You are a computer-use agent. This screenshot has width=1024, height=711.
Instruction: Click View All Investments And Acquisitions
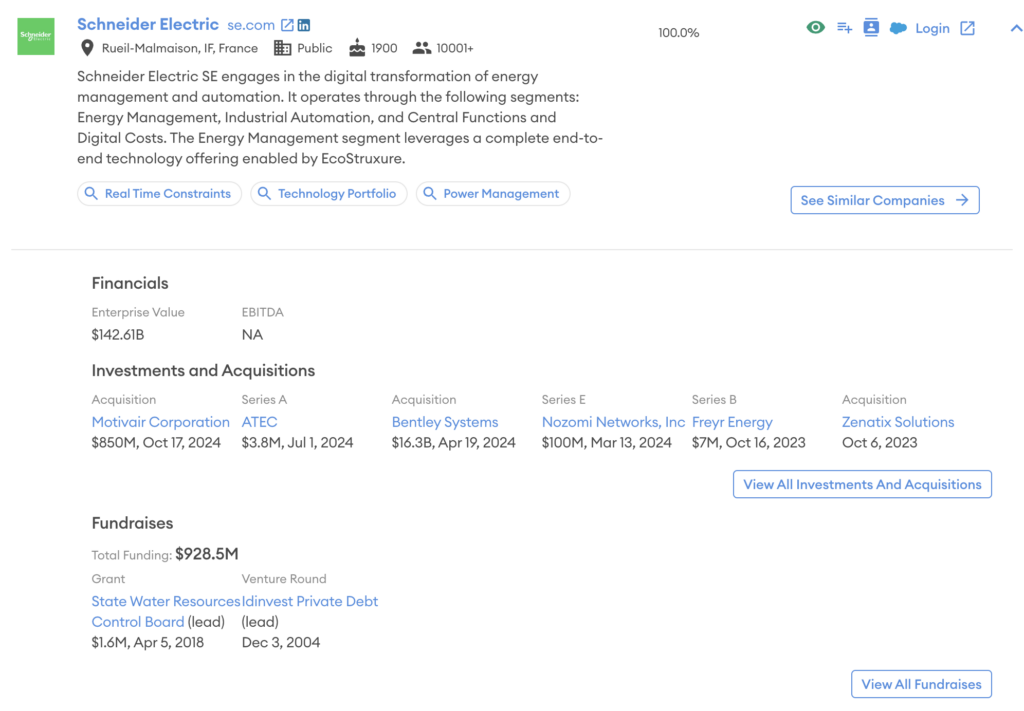862,484
